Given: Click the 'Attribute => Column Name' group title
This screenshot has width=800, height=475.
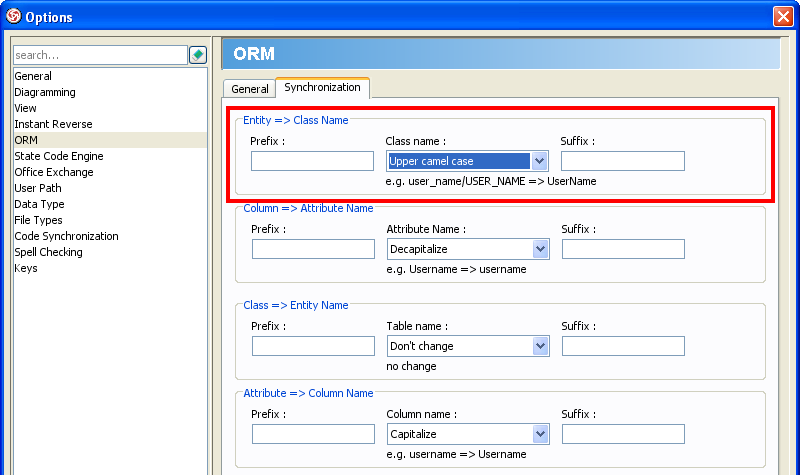Looking at the screenshot, I should tap(308, 393).
